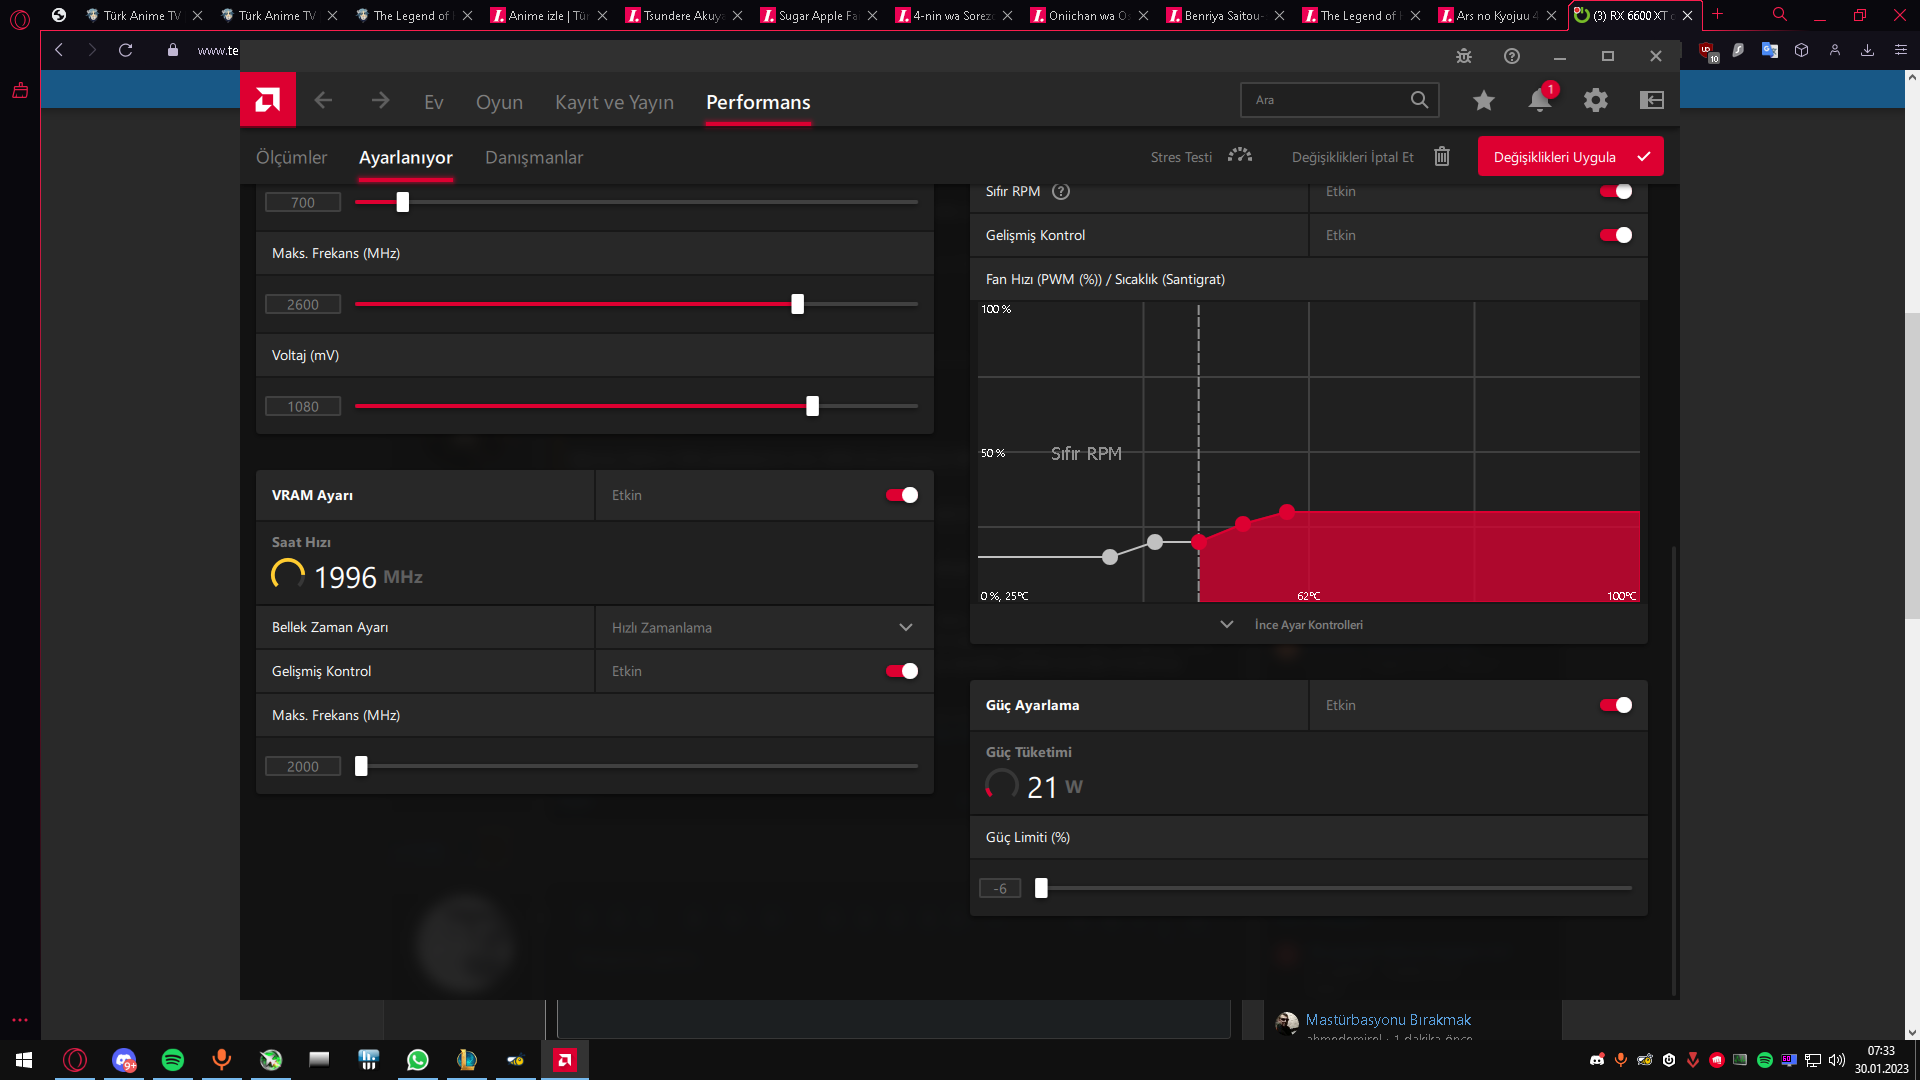This screenshot has width=1920, height=1080.
Task: Toggle the VRAM Ayarı switch
Action: pos(901,495)
